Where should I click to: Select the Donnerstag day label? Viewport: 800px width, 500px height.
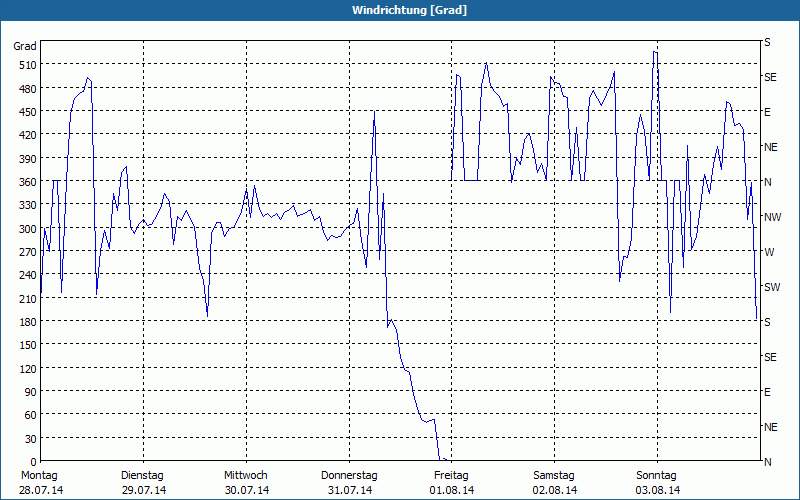tap(349, 476)
